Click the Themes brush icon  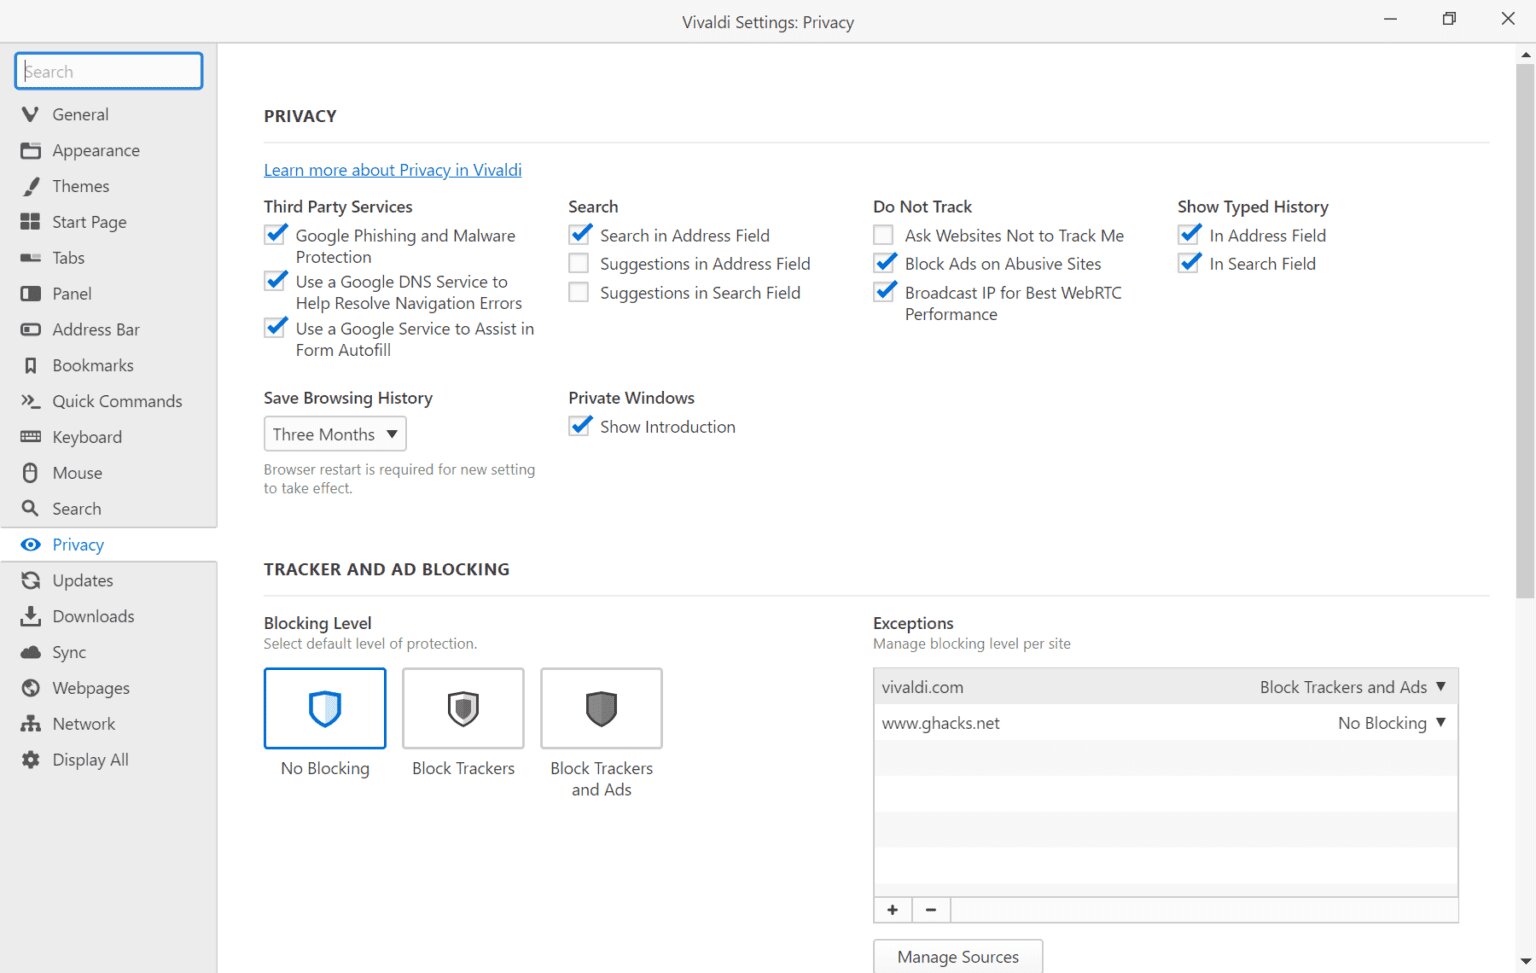click(x=31, y=186)
